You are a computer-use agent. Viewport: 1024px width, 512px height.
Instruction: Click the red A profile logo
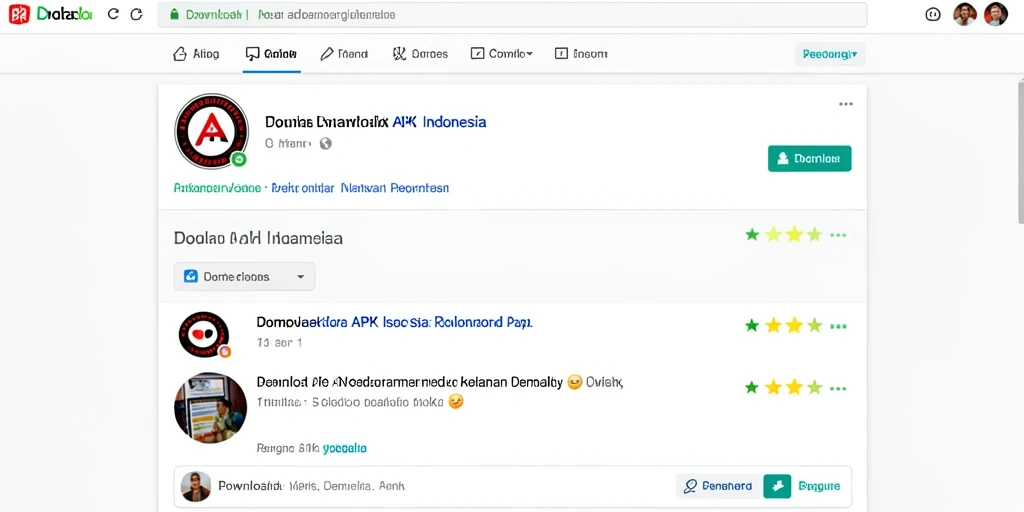[212, 131]
